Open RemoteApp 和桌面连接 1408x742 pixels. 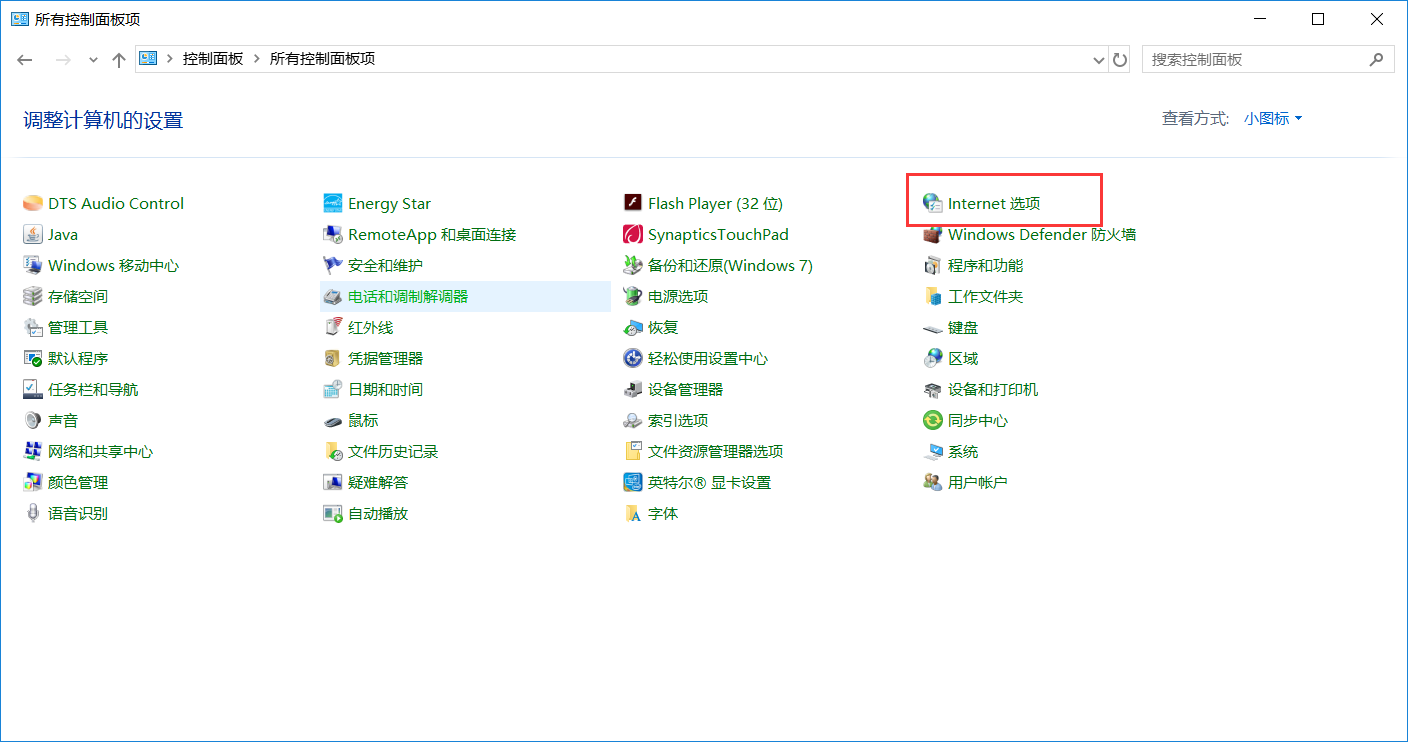point(432,235)
